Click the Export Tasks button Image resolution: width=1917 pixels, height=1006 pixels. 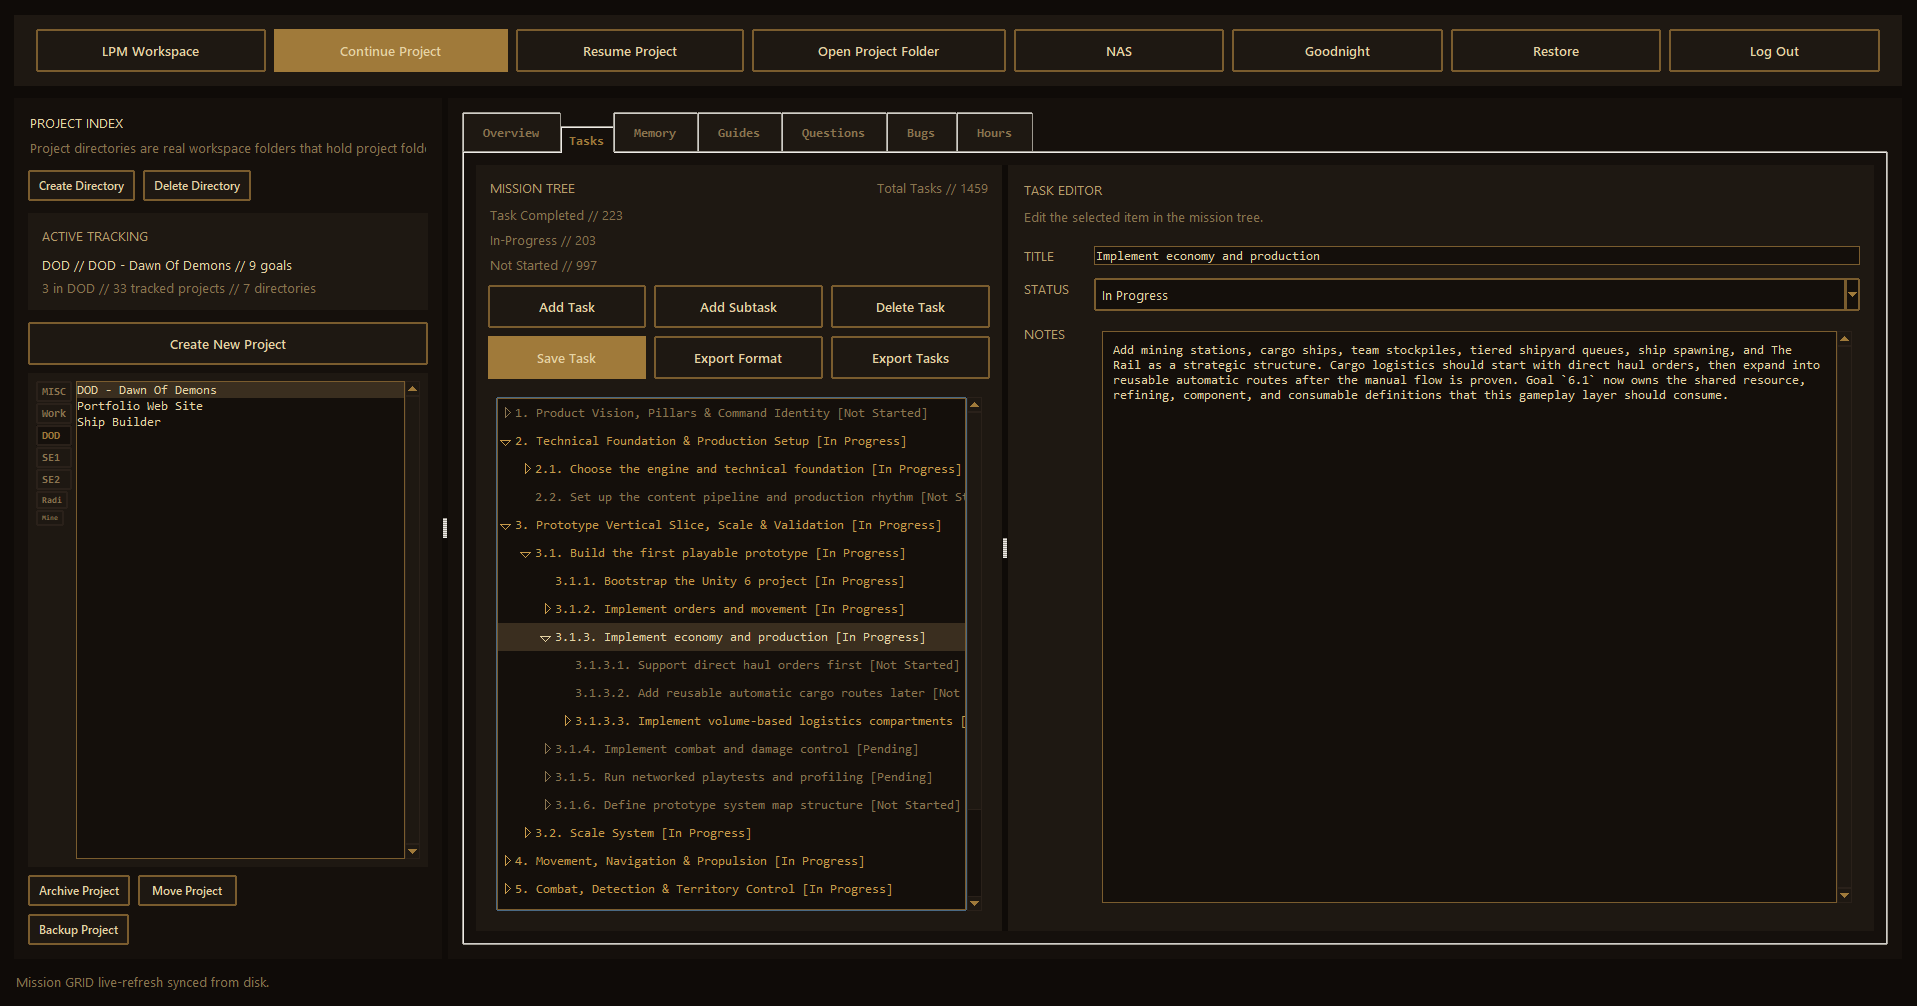pos(910,358)
